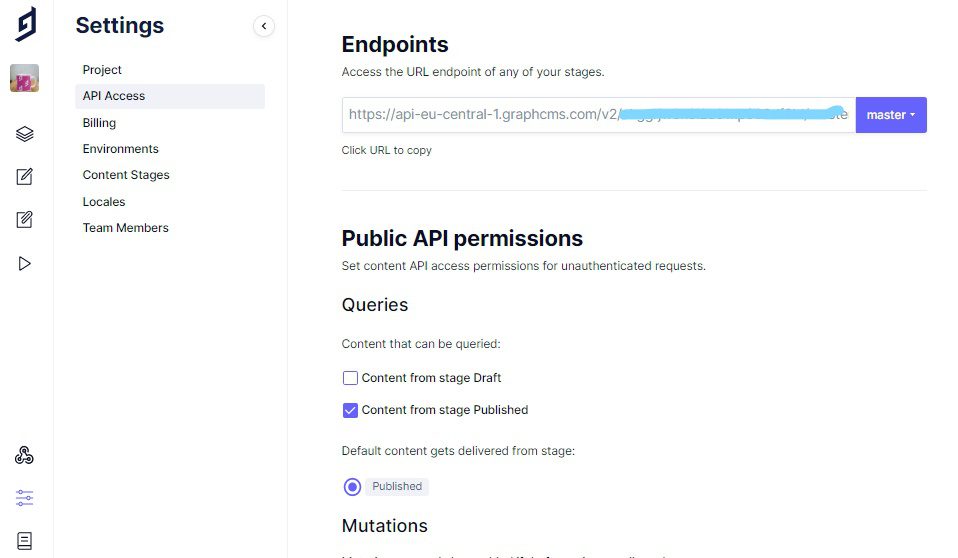Open the Settings sliders icon
Image resolution: width=958 pixels, height=558 pixels.
tap(25, 498)
